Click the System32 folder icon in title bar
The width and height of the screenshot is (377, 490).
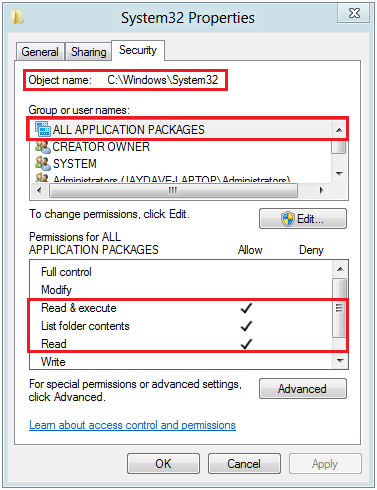coord(17,17)
